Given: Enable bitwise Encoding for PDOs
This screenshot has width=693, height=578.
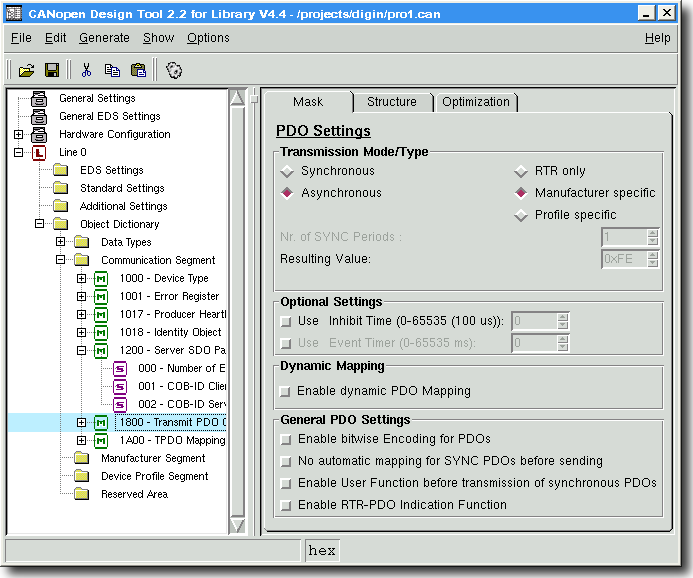Looking at the screenshot, I should (x=286, y=439).
